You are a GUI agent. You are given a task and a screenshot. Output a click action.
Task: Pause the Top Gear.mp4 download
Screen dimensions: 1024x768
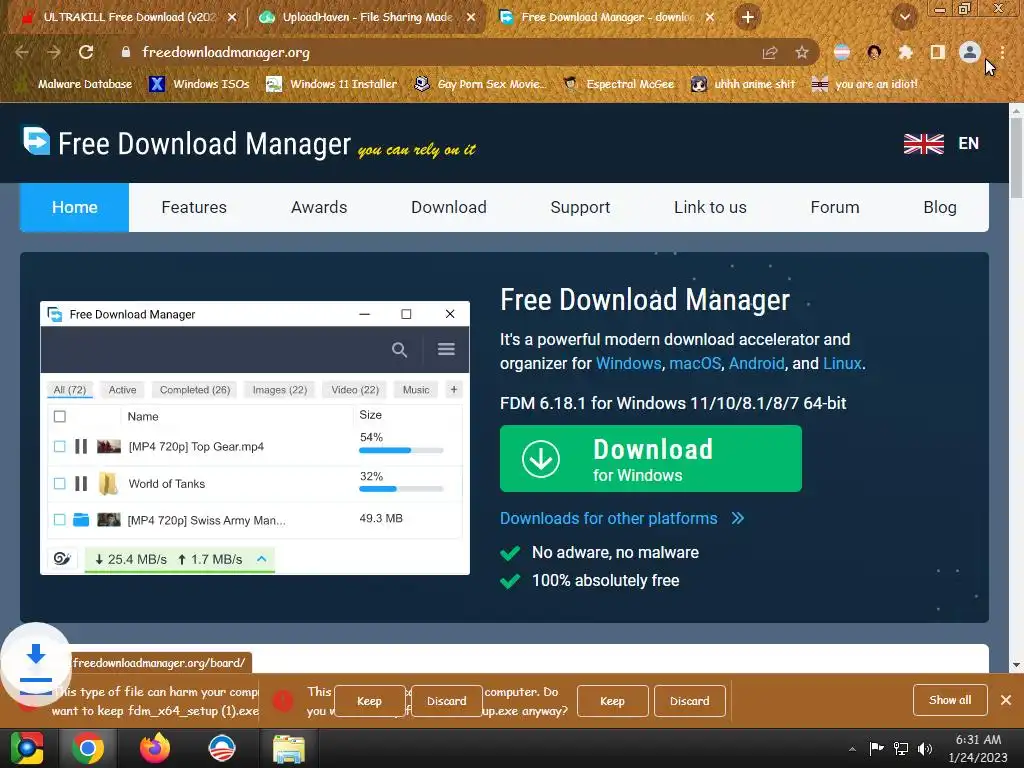81,446
